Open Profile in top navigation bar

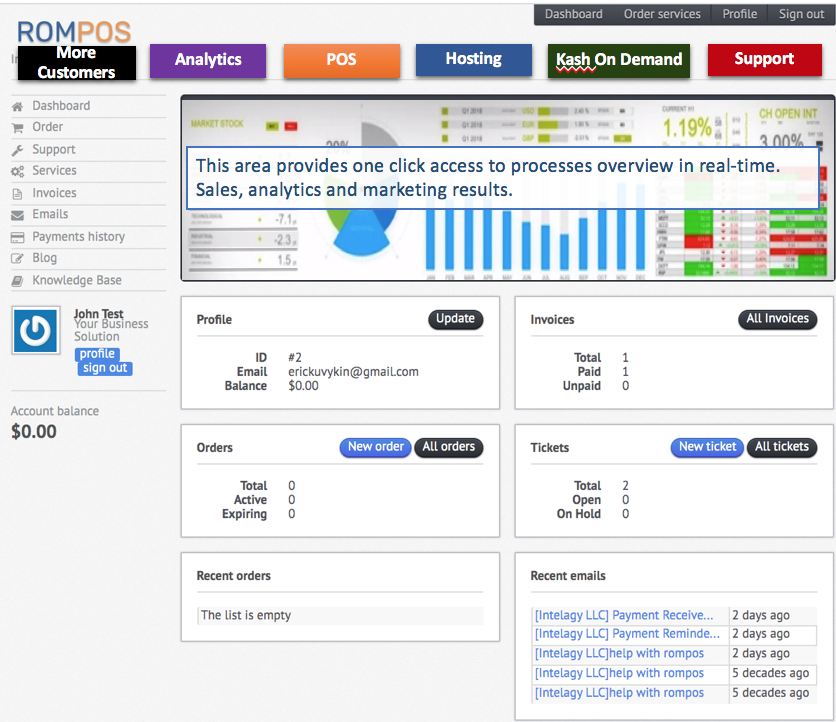739,14
